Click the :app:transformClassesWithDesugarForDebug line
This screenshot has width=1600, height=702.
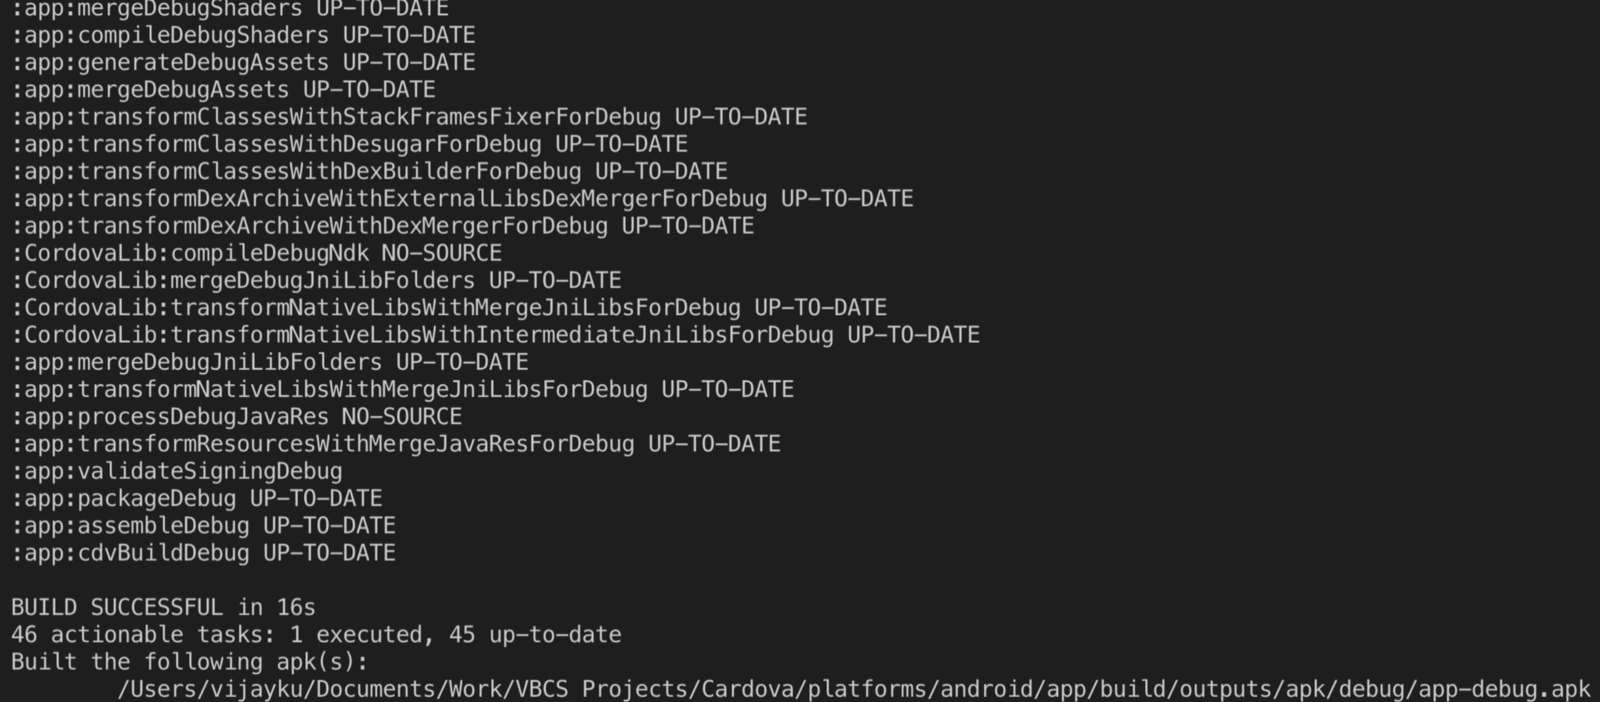349,144
